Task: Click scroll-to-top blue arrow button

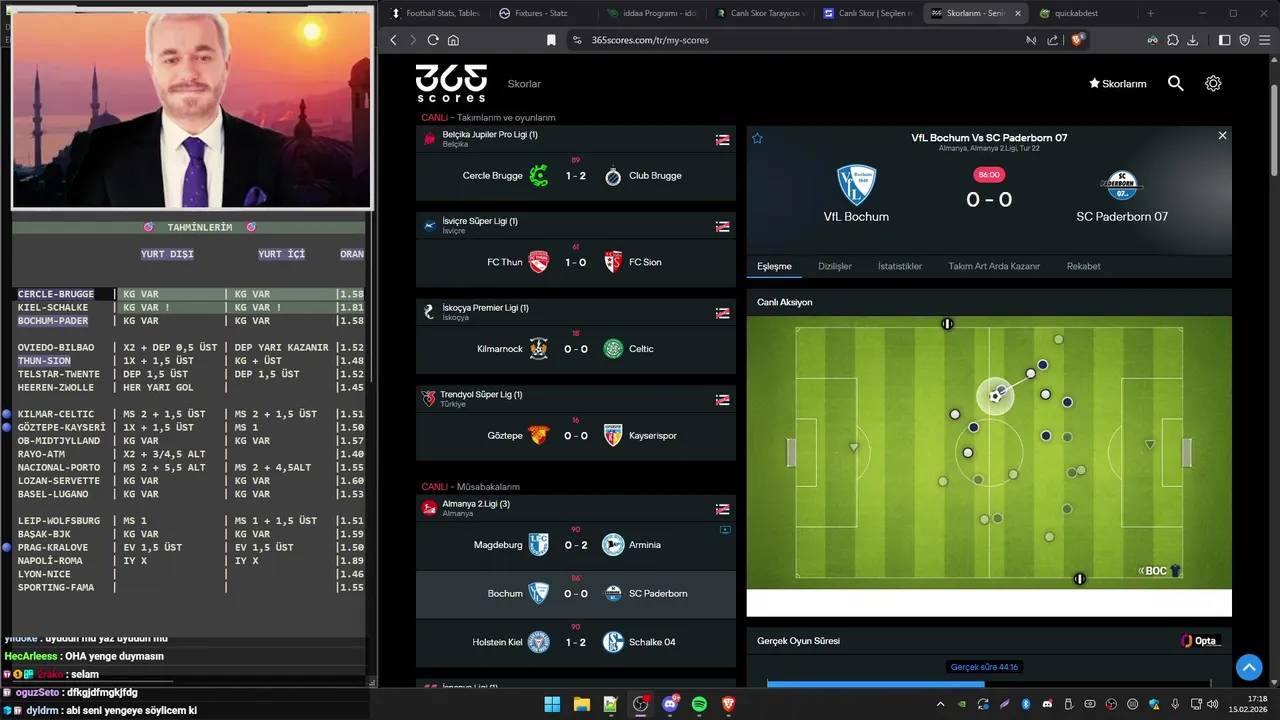Action: (1249, 667)
